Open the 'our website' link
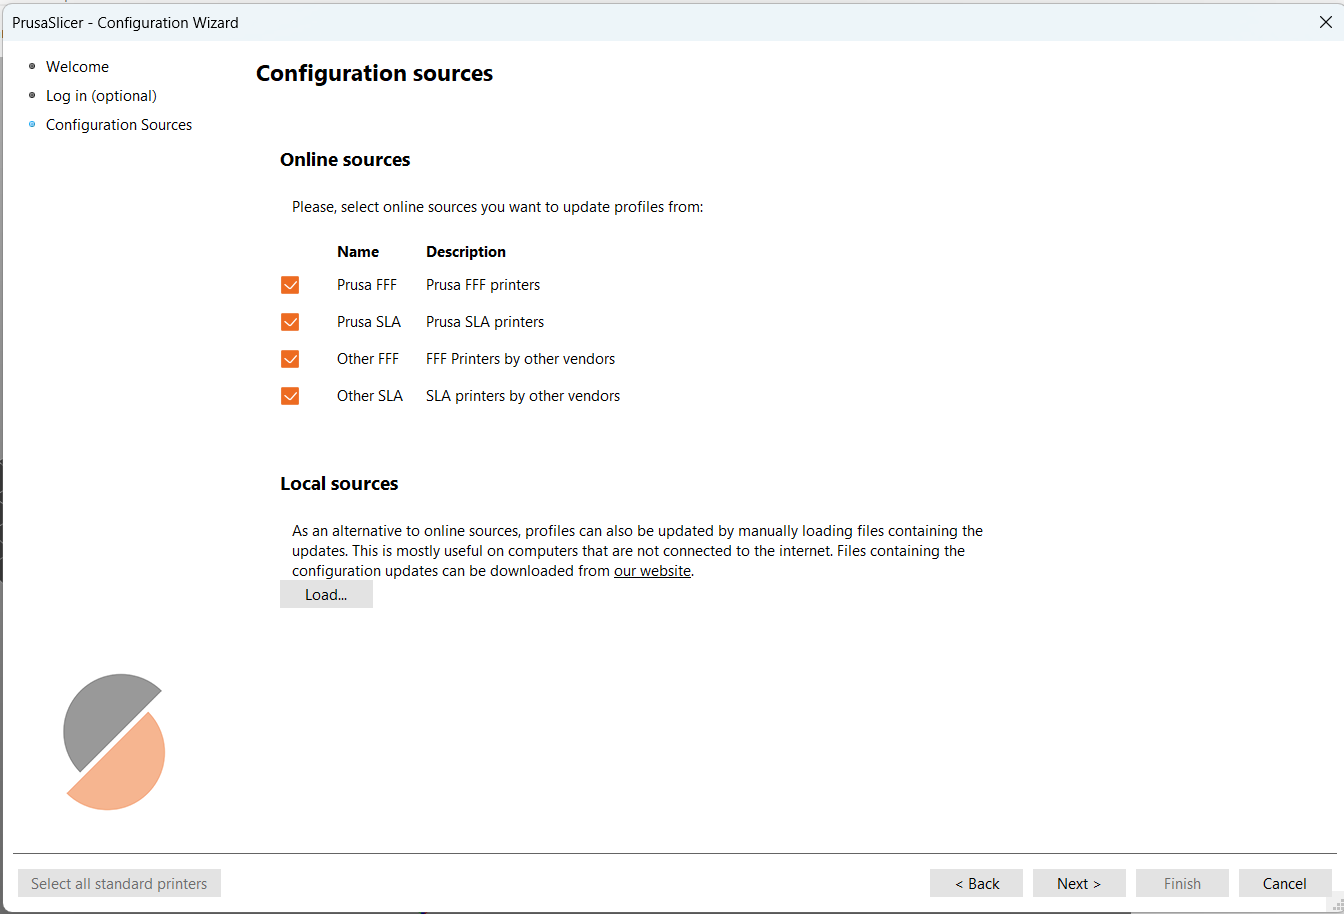The height and width of the screenshot is (914, 1344). click(652, 571)
